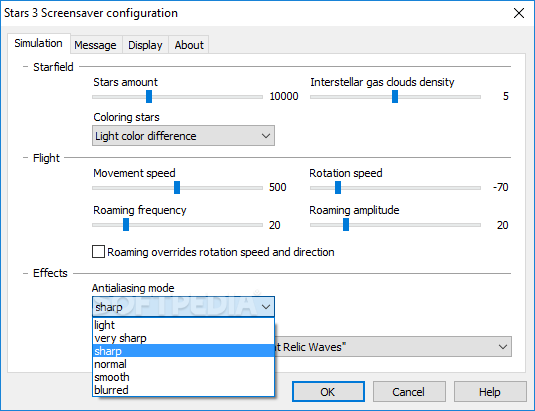
Task: Open the Message tab
Action: click(x=96, y=45)
